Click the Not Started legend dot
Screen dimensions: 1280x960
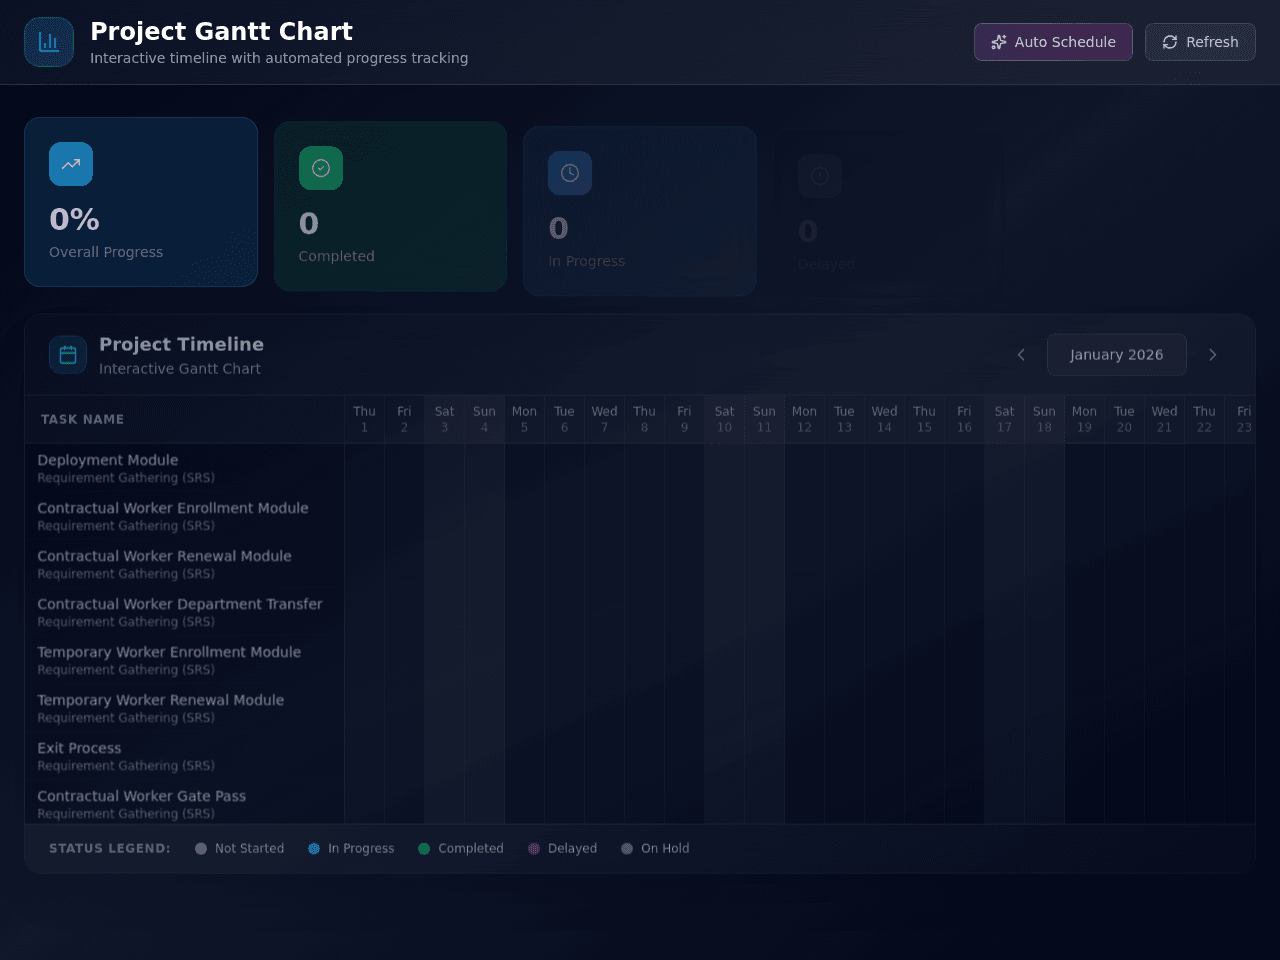[x=201, y=849]
